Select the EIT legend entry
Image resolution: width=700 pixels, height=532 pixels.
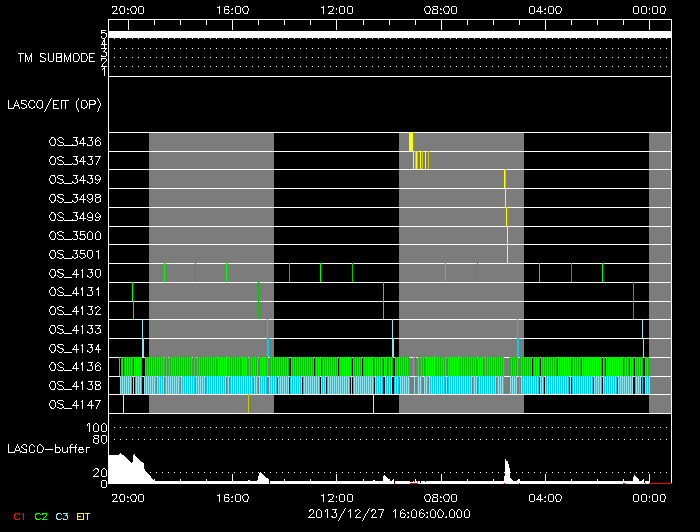(84, 516)
